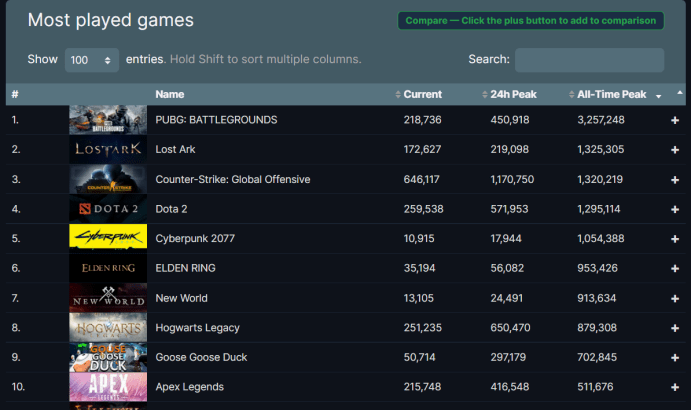Add Counter-Strike: Global Offensive to comparison
Image resolution: width=692 pixels, height=410 pixels.
(x=675, y=180)
